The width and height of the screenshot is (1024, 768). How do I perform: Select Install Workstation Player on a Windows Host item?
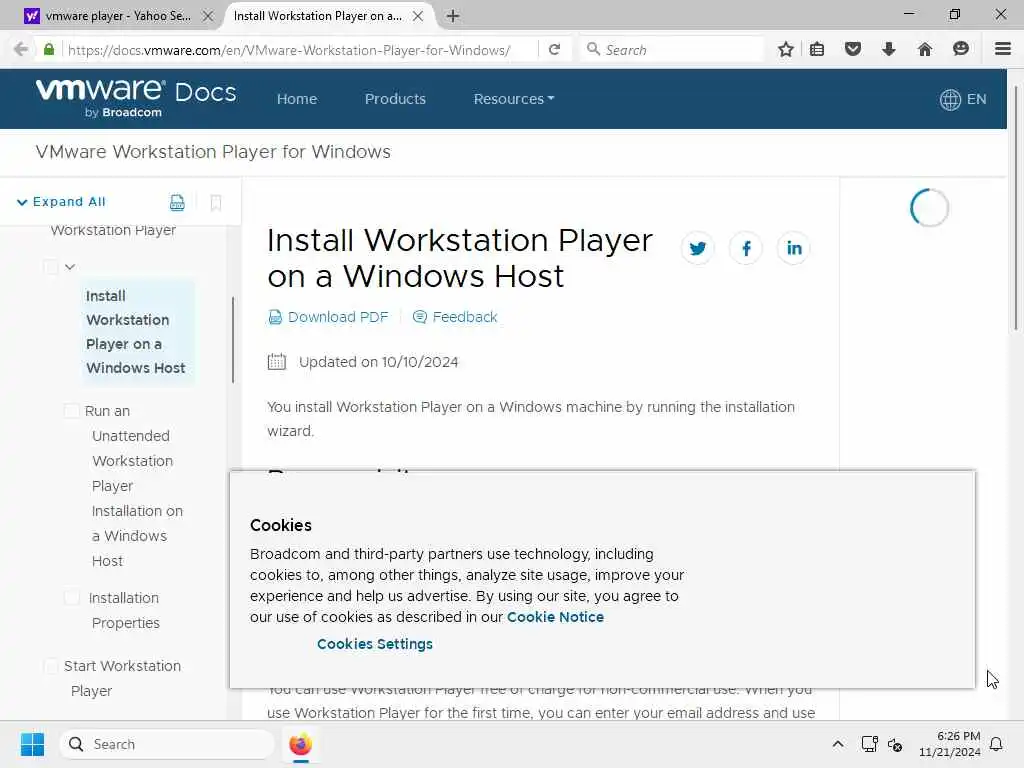coord(136,332)
